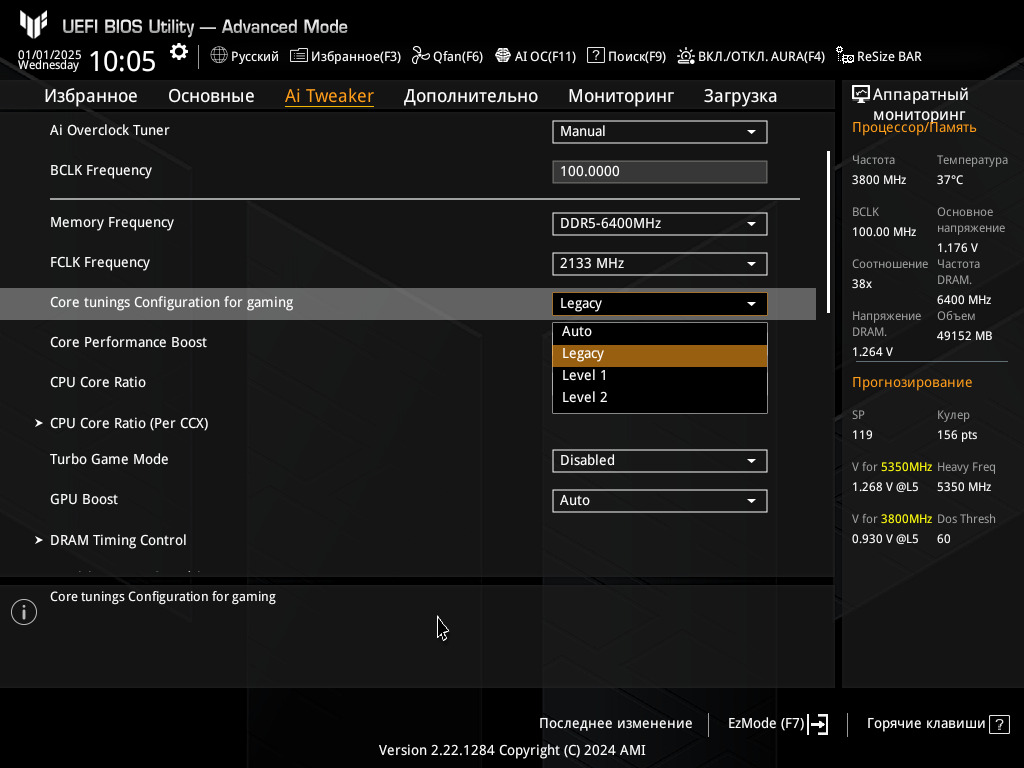Viewport: 1024px width, 768px height.
Task: Launch AI OC(F11) chip icon
Action: click(502, 56)
